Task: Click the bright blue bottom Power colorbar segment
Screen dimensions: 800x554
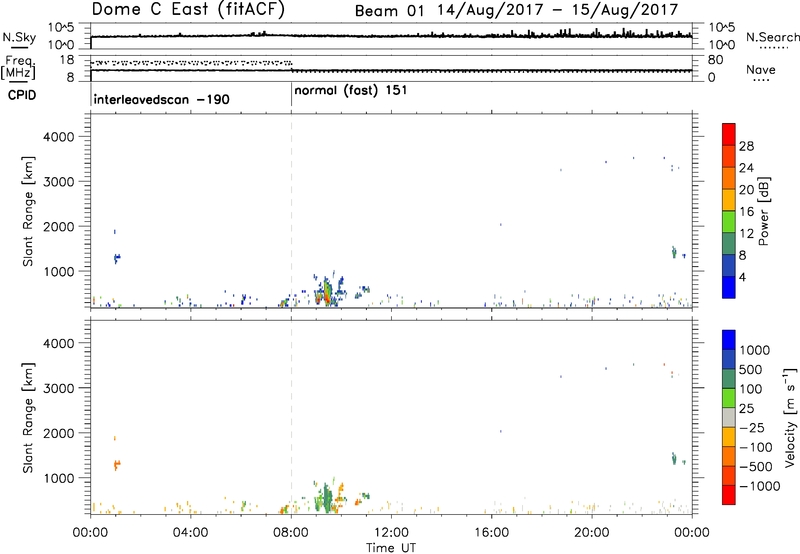Action: tap(729, 287)
